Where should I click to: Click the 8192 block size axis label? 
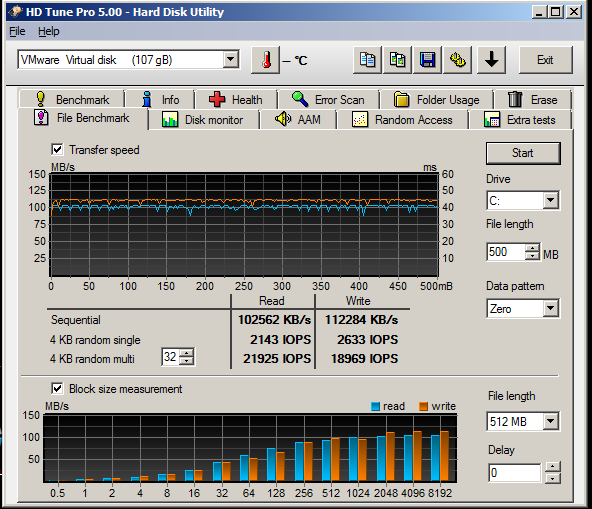(x=440, y=493)
